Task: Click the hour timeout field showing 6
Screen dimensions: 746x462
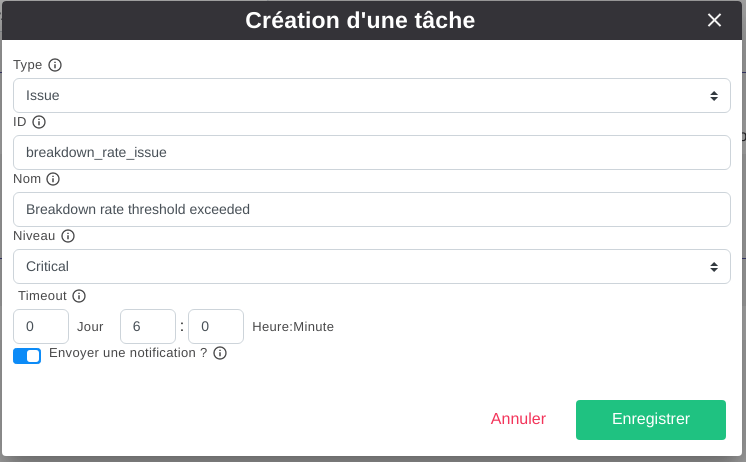Action: click(x=148, y=326)
